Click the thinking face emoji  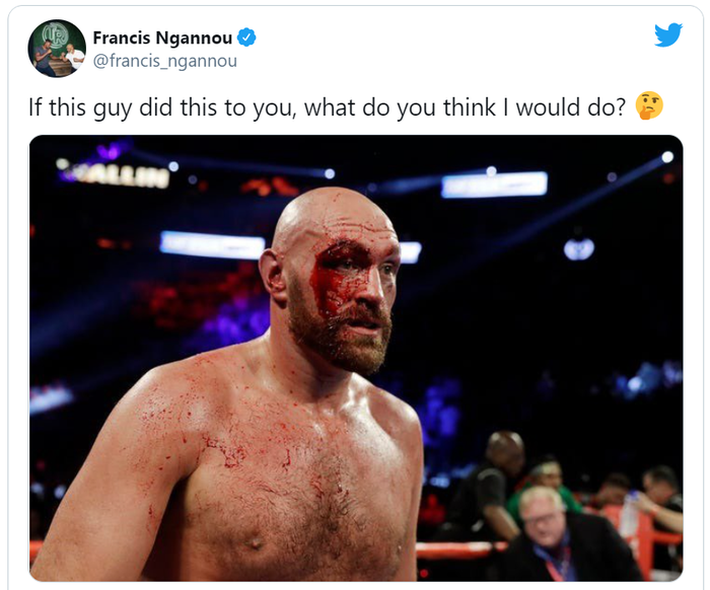650,107
